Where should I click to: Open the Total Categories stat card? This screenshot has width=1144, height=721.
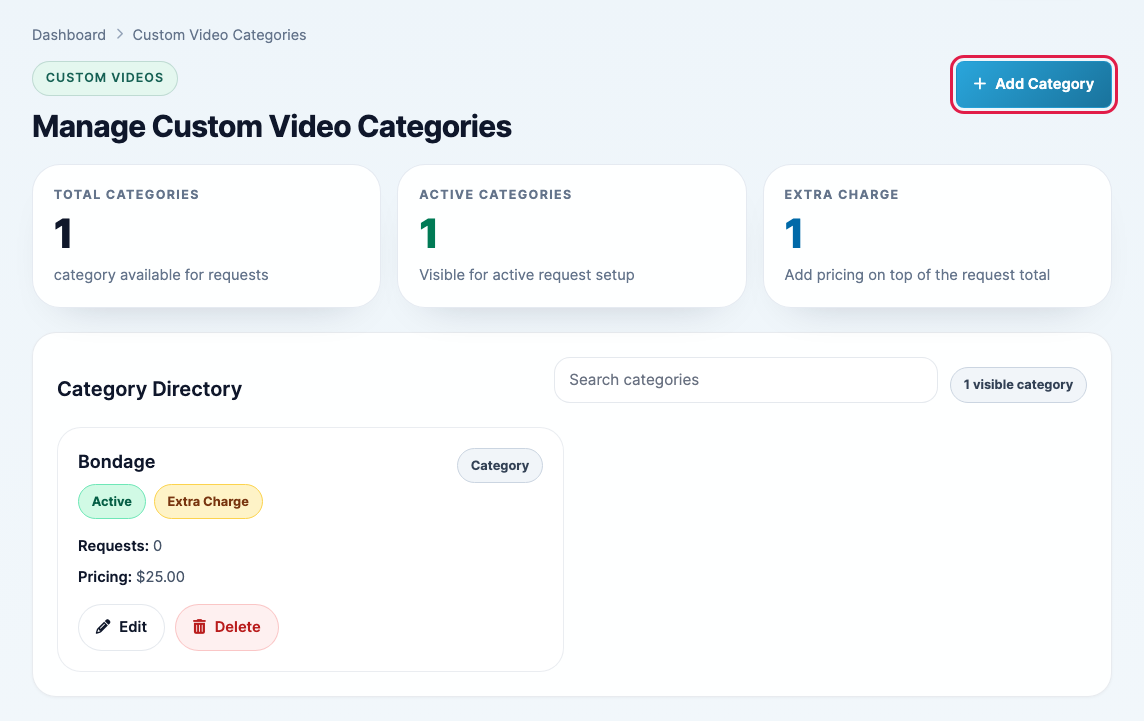[206, 236]
